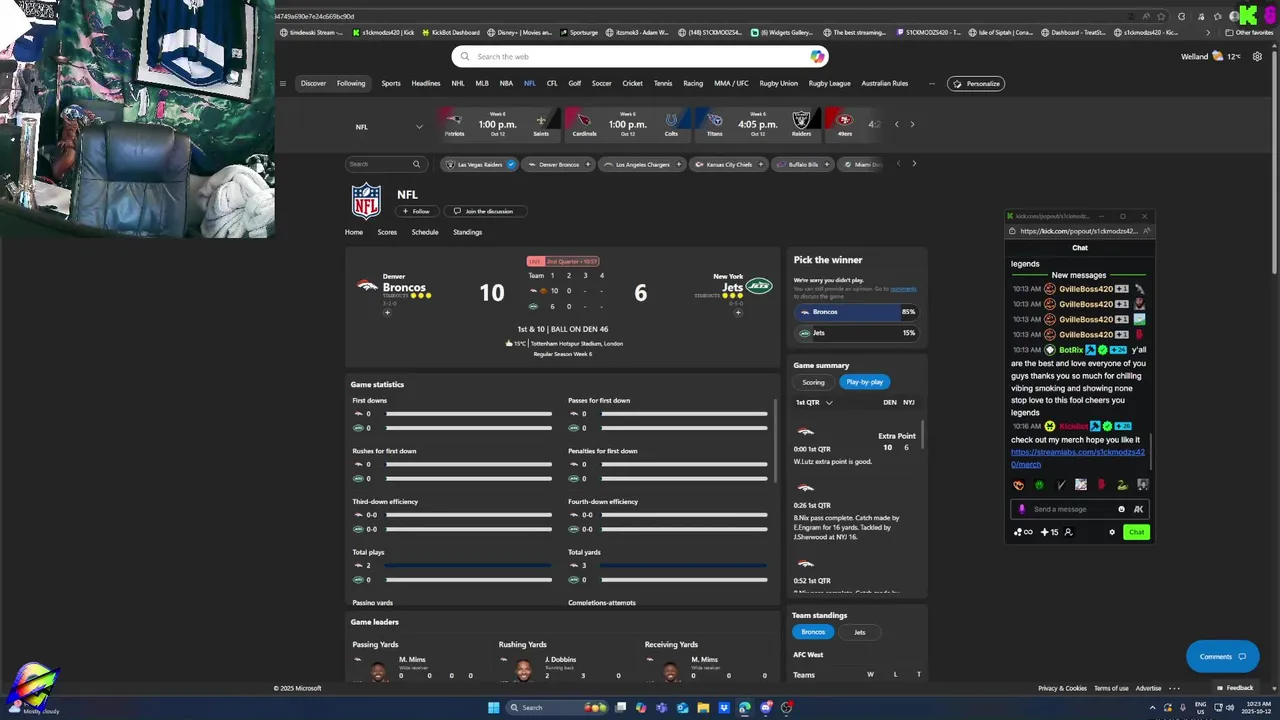Switch to the Scores tab
Image resolution: width=1280 pixels, height=720 pixels.
387,232
